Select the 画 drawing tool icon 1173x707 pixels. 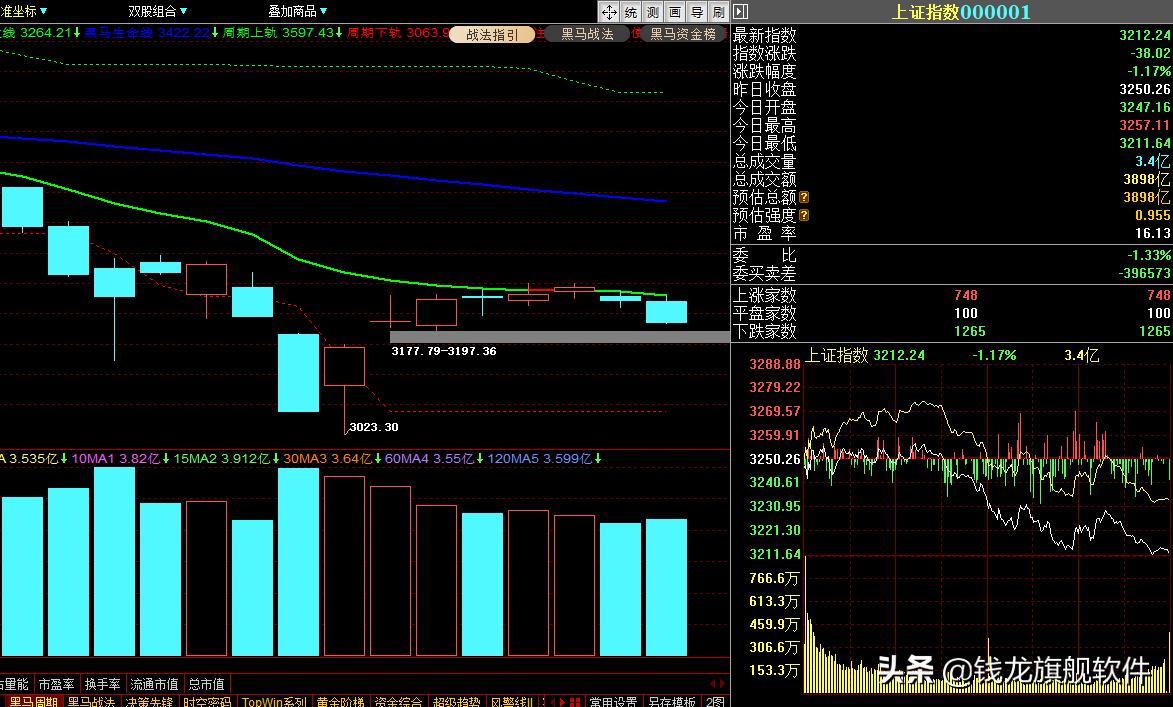[675, 12]
